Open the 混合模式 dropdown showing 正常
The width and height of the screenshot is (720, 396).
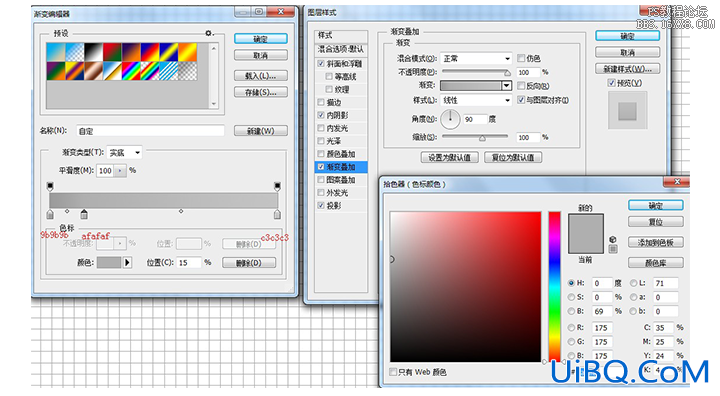[x=476, y=58]
